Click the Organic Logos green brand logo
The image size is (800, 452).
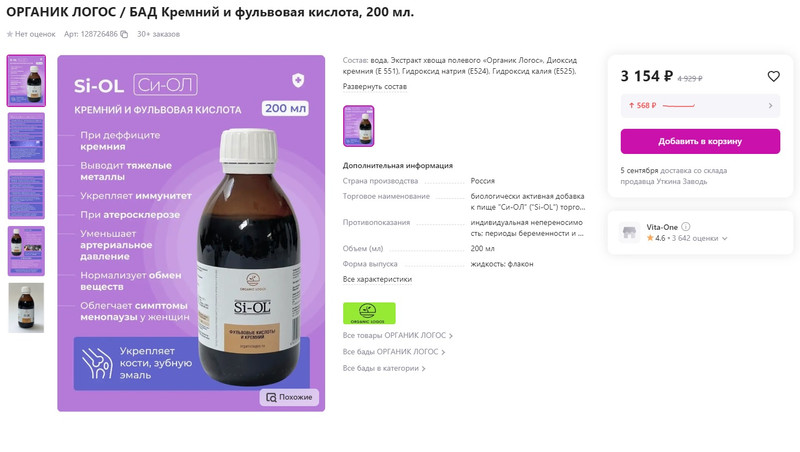pos(369,313)
